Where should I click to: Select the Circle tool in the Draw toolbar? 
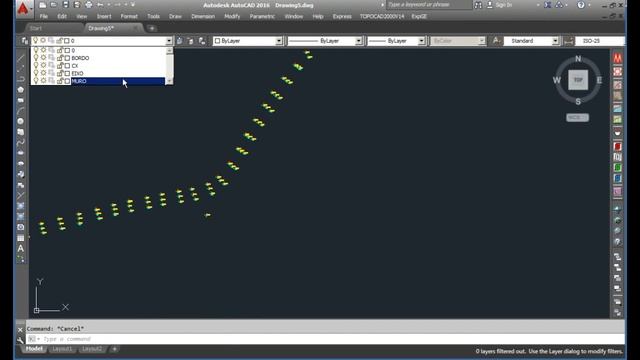pyautogui.click(x=21, y=121)
